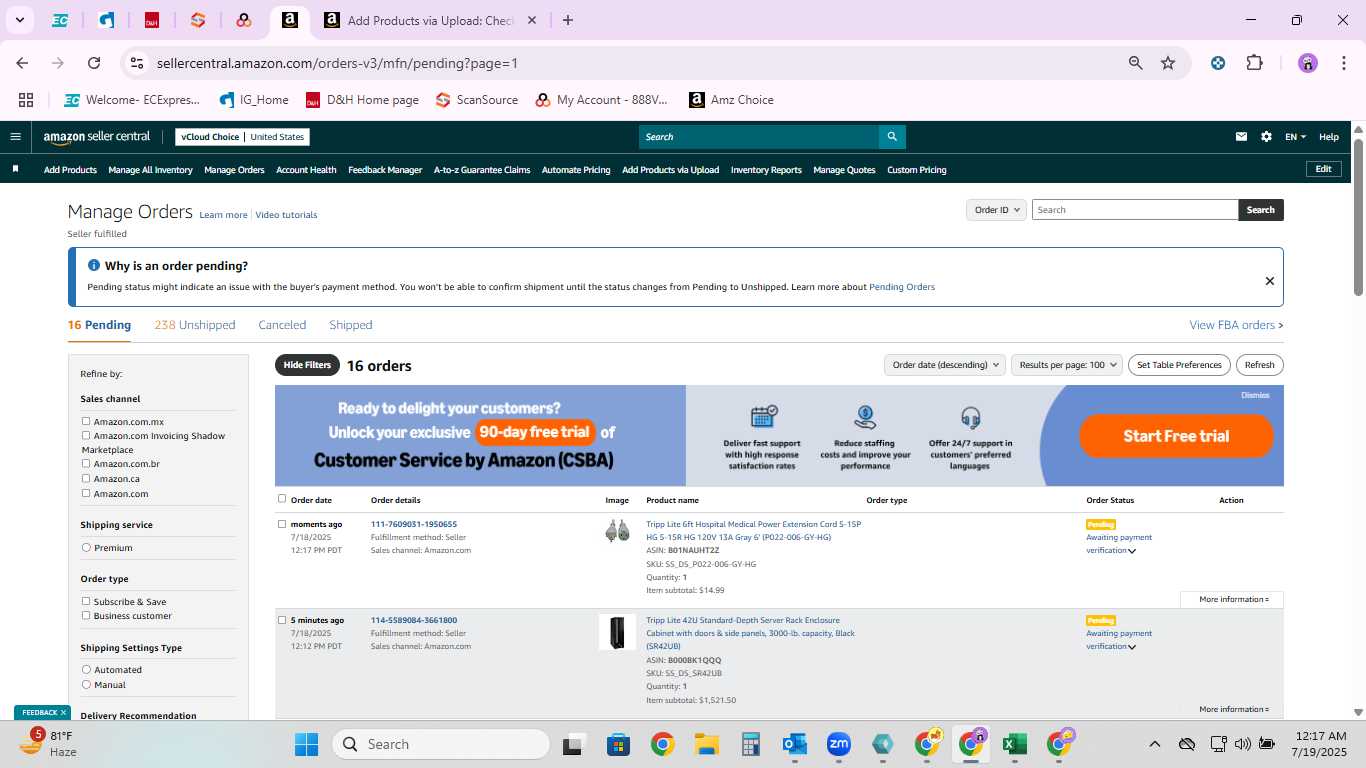Image resolution: width=1366 pixels, height=768 pixels.
Task: Check the Subscribe & Save order type
Action: tap(86, 602)
